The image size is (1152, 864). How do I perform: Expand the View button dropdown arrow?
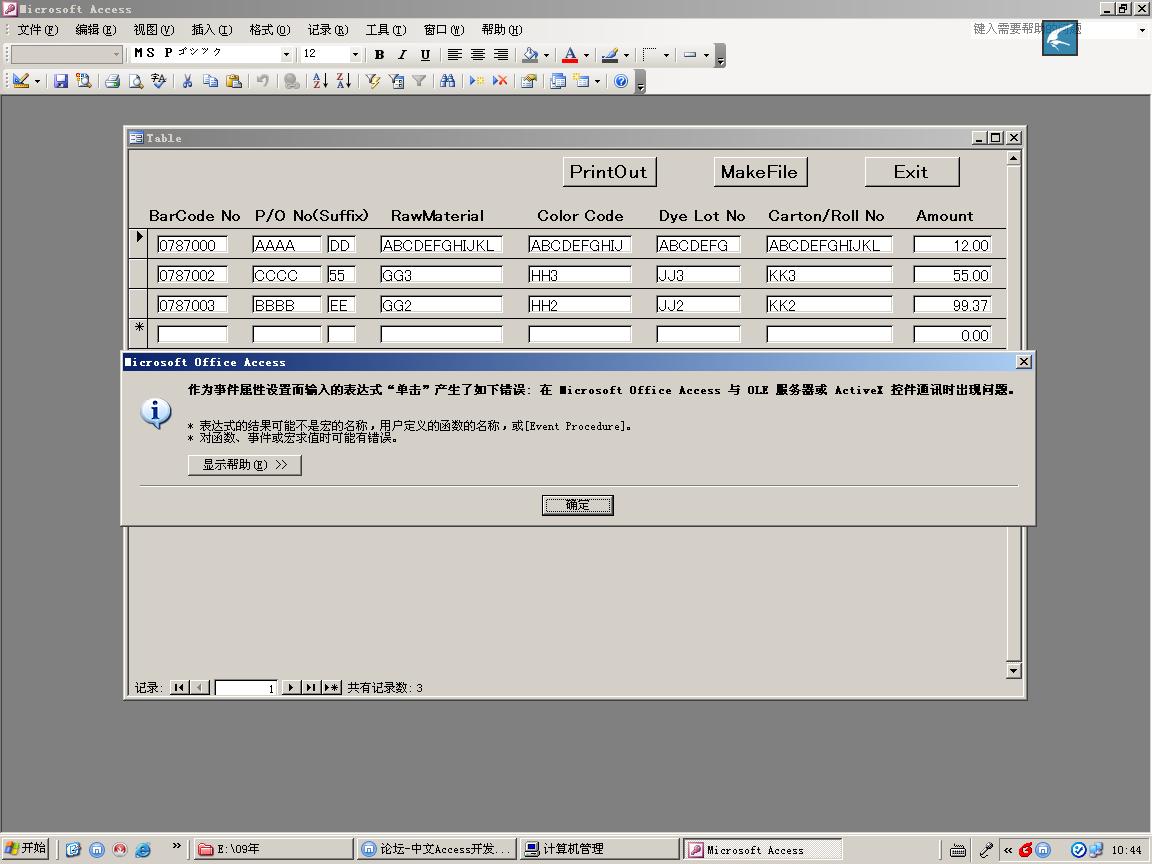tap(37, 81)
